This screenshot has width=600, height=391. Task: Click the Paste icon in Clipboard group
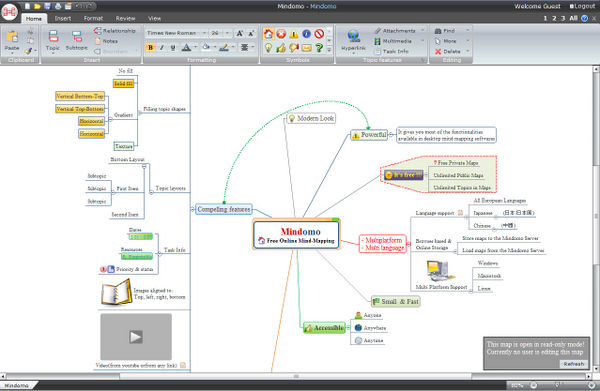pyautogui.click(x=12, y=40)
